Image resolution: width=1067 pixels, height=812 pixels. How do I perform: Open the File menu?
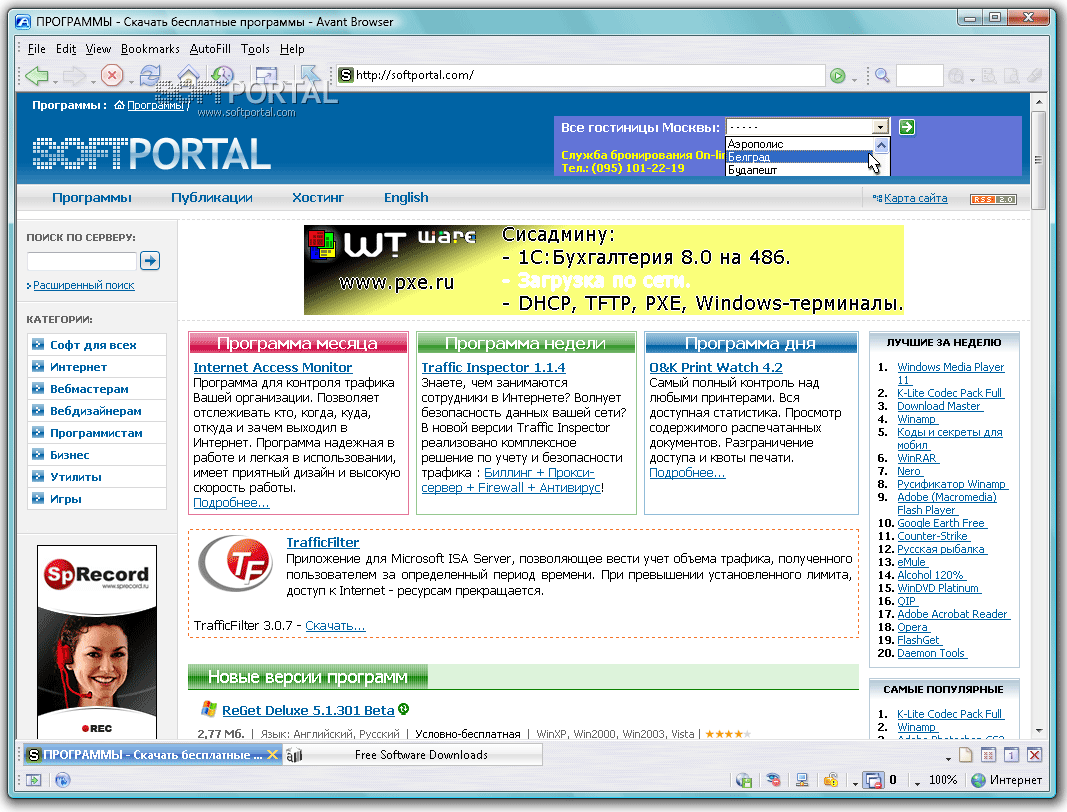(36, 48)
